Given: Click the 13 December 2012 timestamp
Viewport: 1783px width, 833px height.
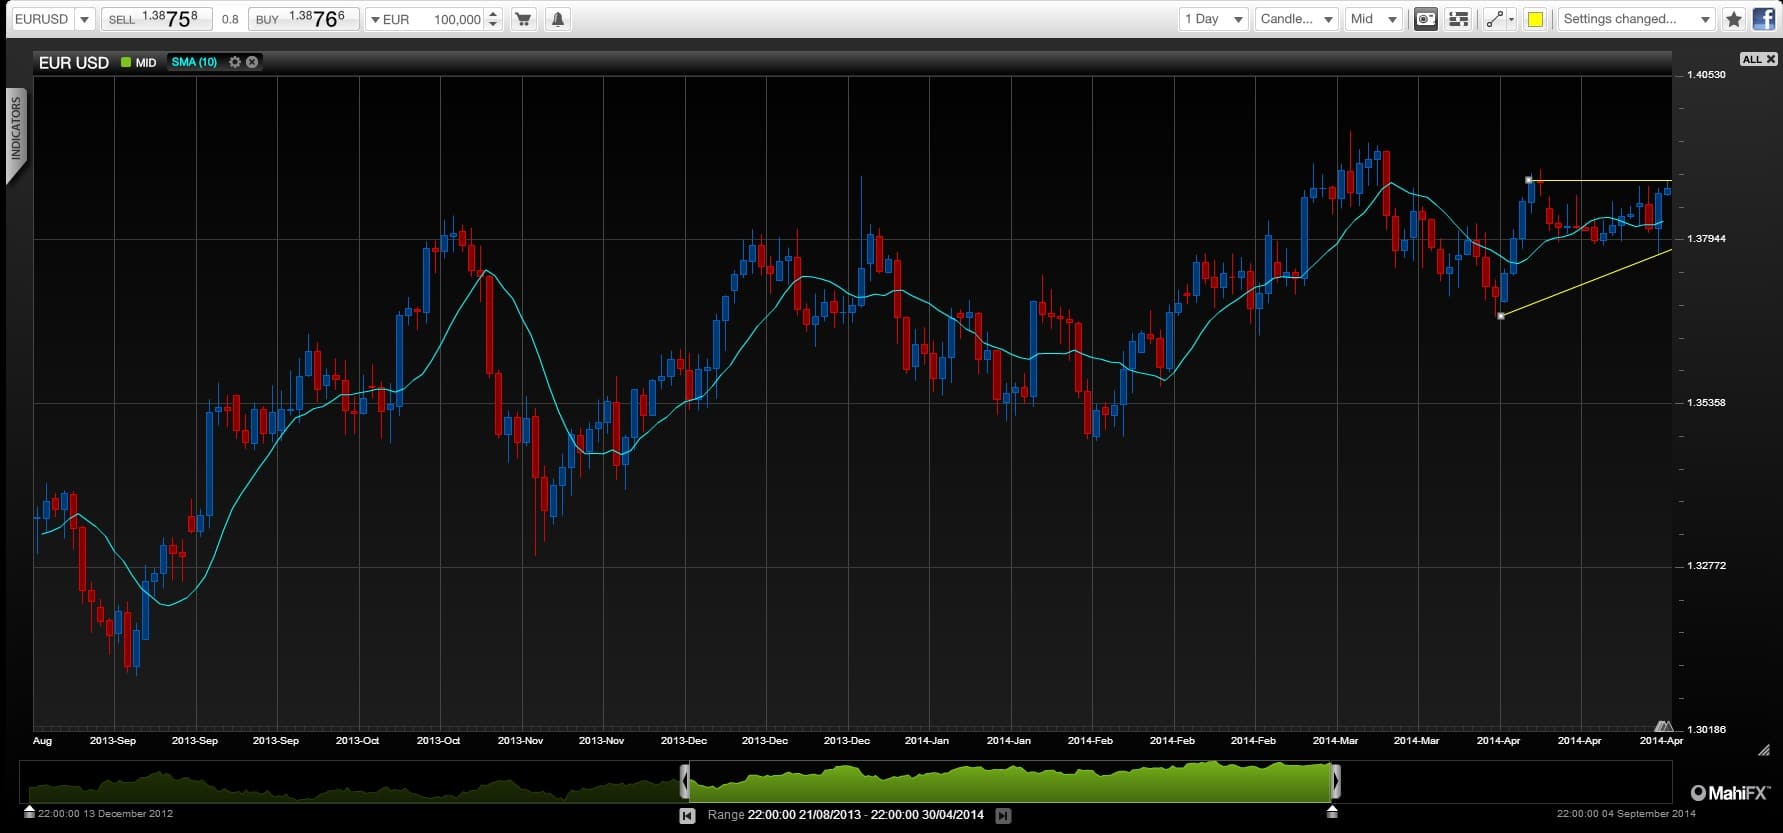Looking at the screenshot, I should pyautogui.click(x=106, y=814).
